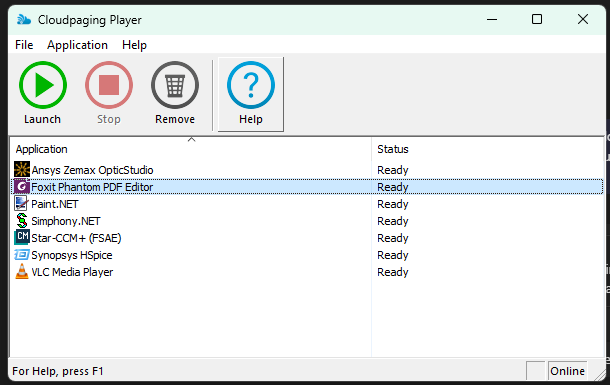
Task: Click the sort arrow above Application column
Action: [x=191, y=139]
